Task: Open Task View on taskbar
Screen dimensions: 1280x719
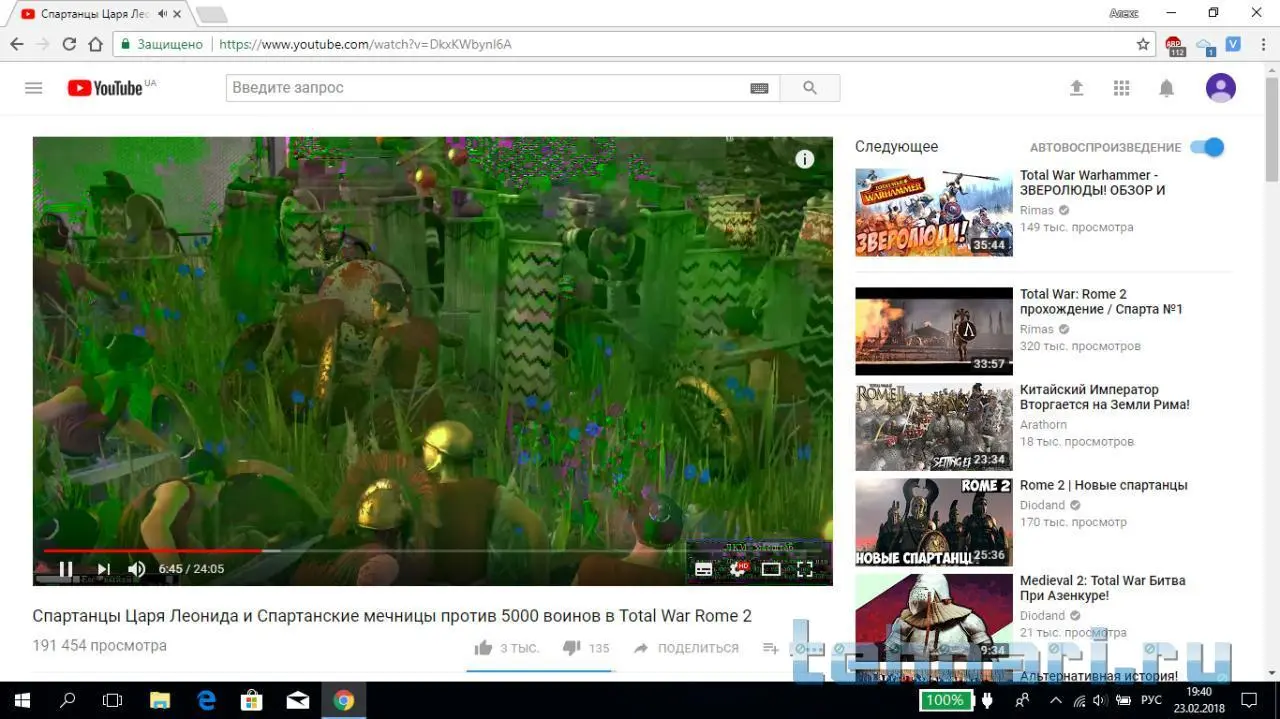Action: [113, 700]
